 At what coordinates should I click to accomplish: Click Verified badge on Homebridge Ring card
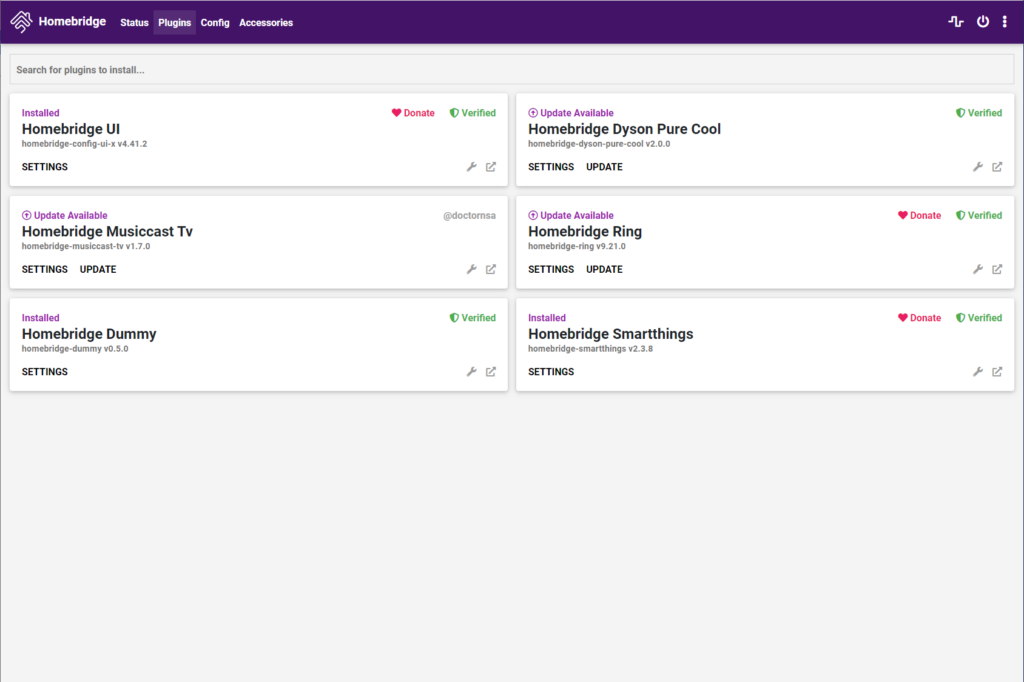click(978, 216)
